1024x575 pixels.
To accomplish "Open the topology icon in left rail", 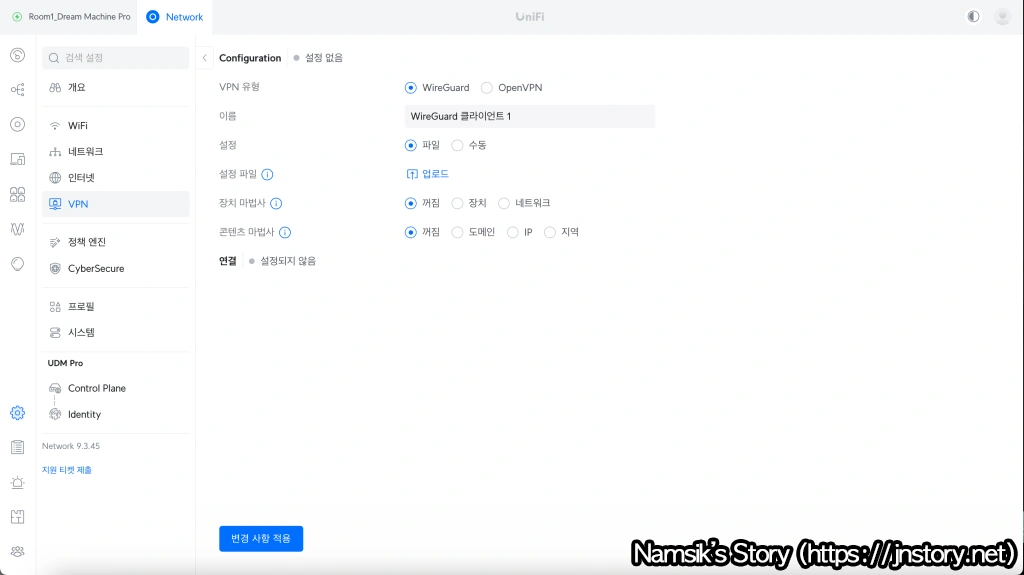I will [17, 90].
